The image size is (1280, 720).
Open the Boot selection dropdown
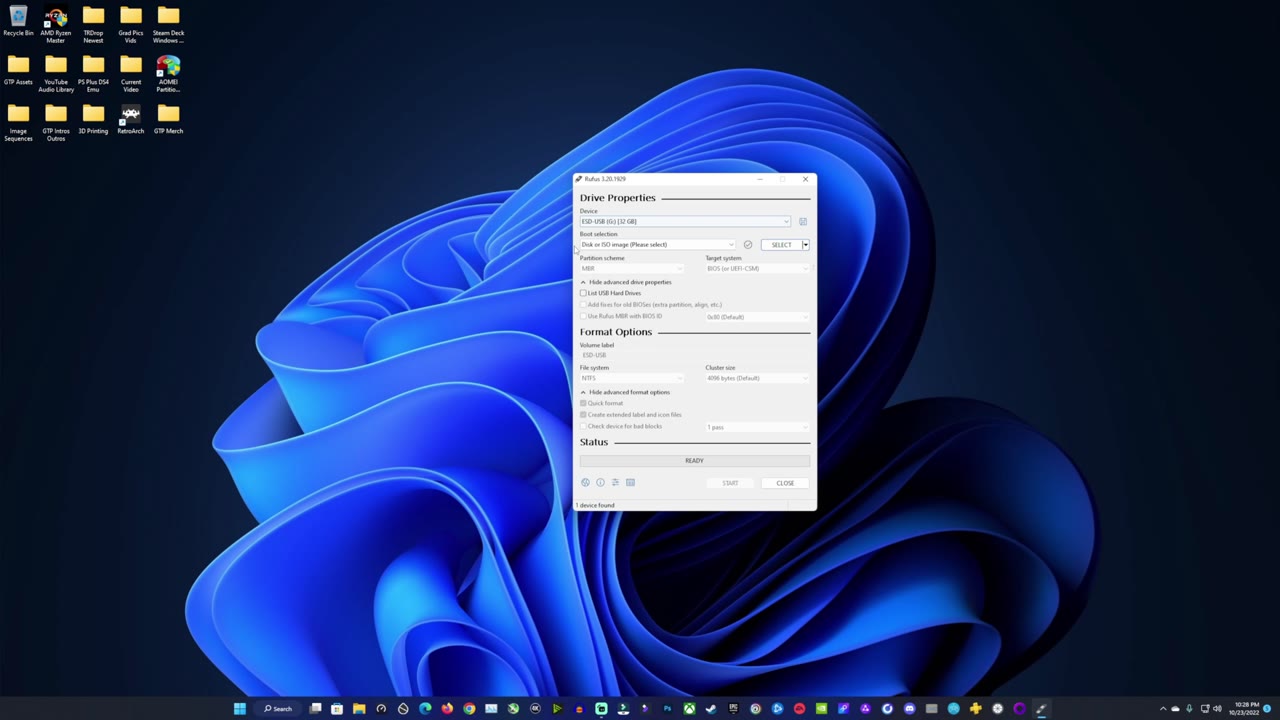pyautogui.click(x=658, y=245)
